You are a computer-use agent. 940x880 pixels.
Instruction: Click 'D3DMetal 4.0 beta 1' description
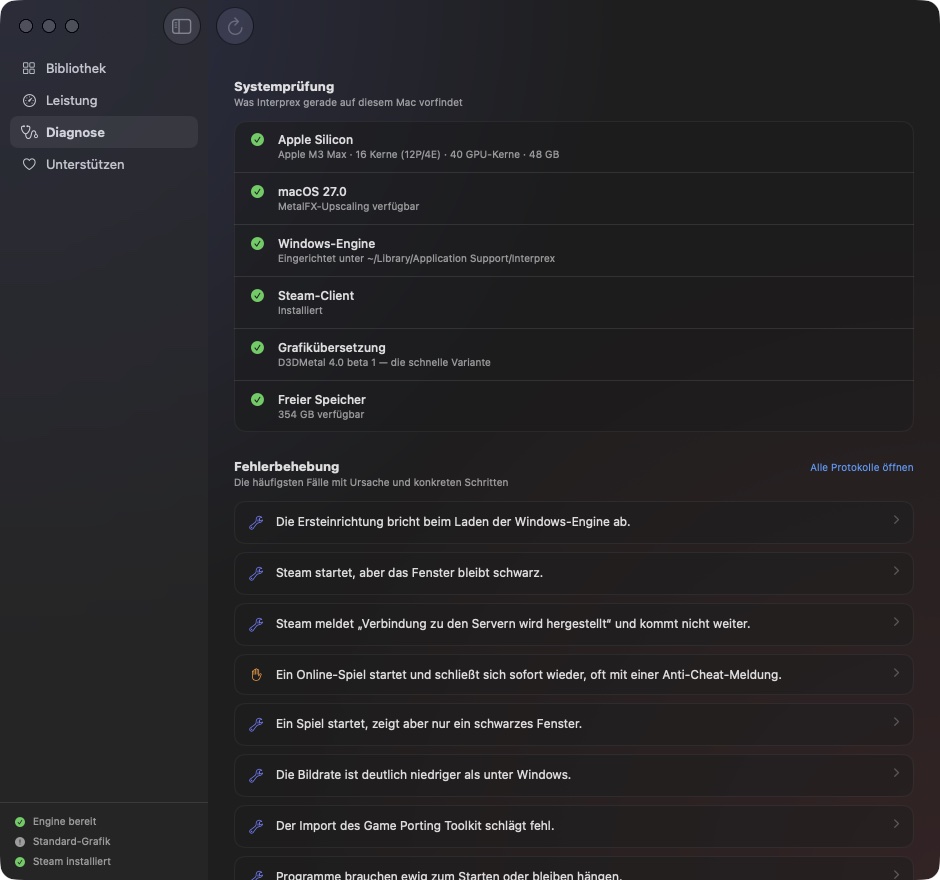[384, 363]
